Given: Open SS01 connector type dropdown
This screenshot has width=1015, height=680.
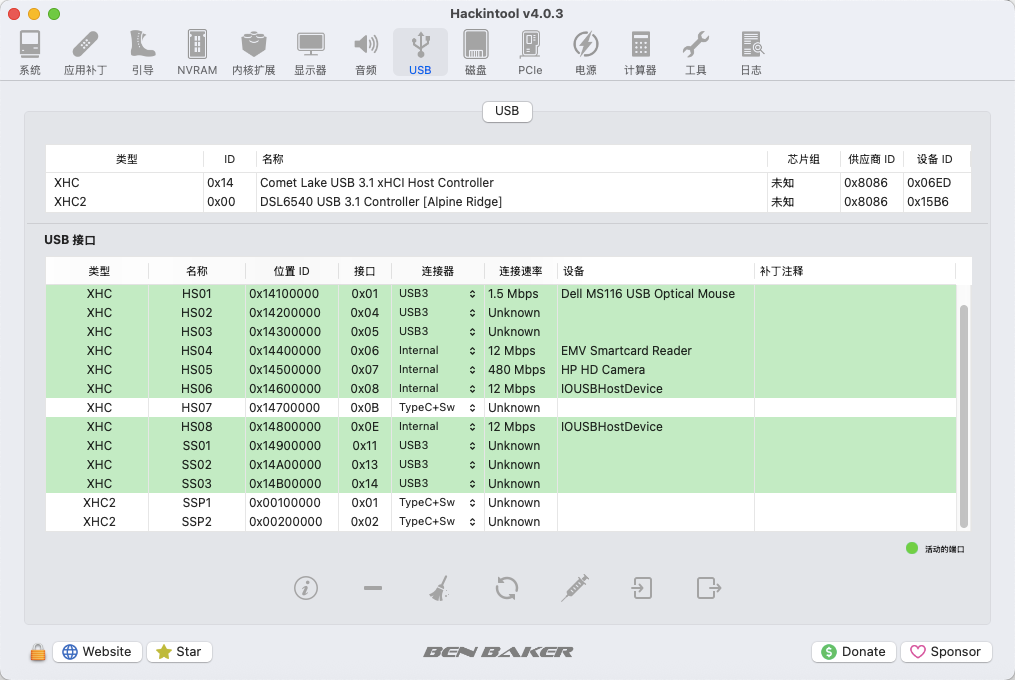Looking at the screenshot, I should coord(437,446).
